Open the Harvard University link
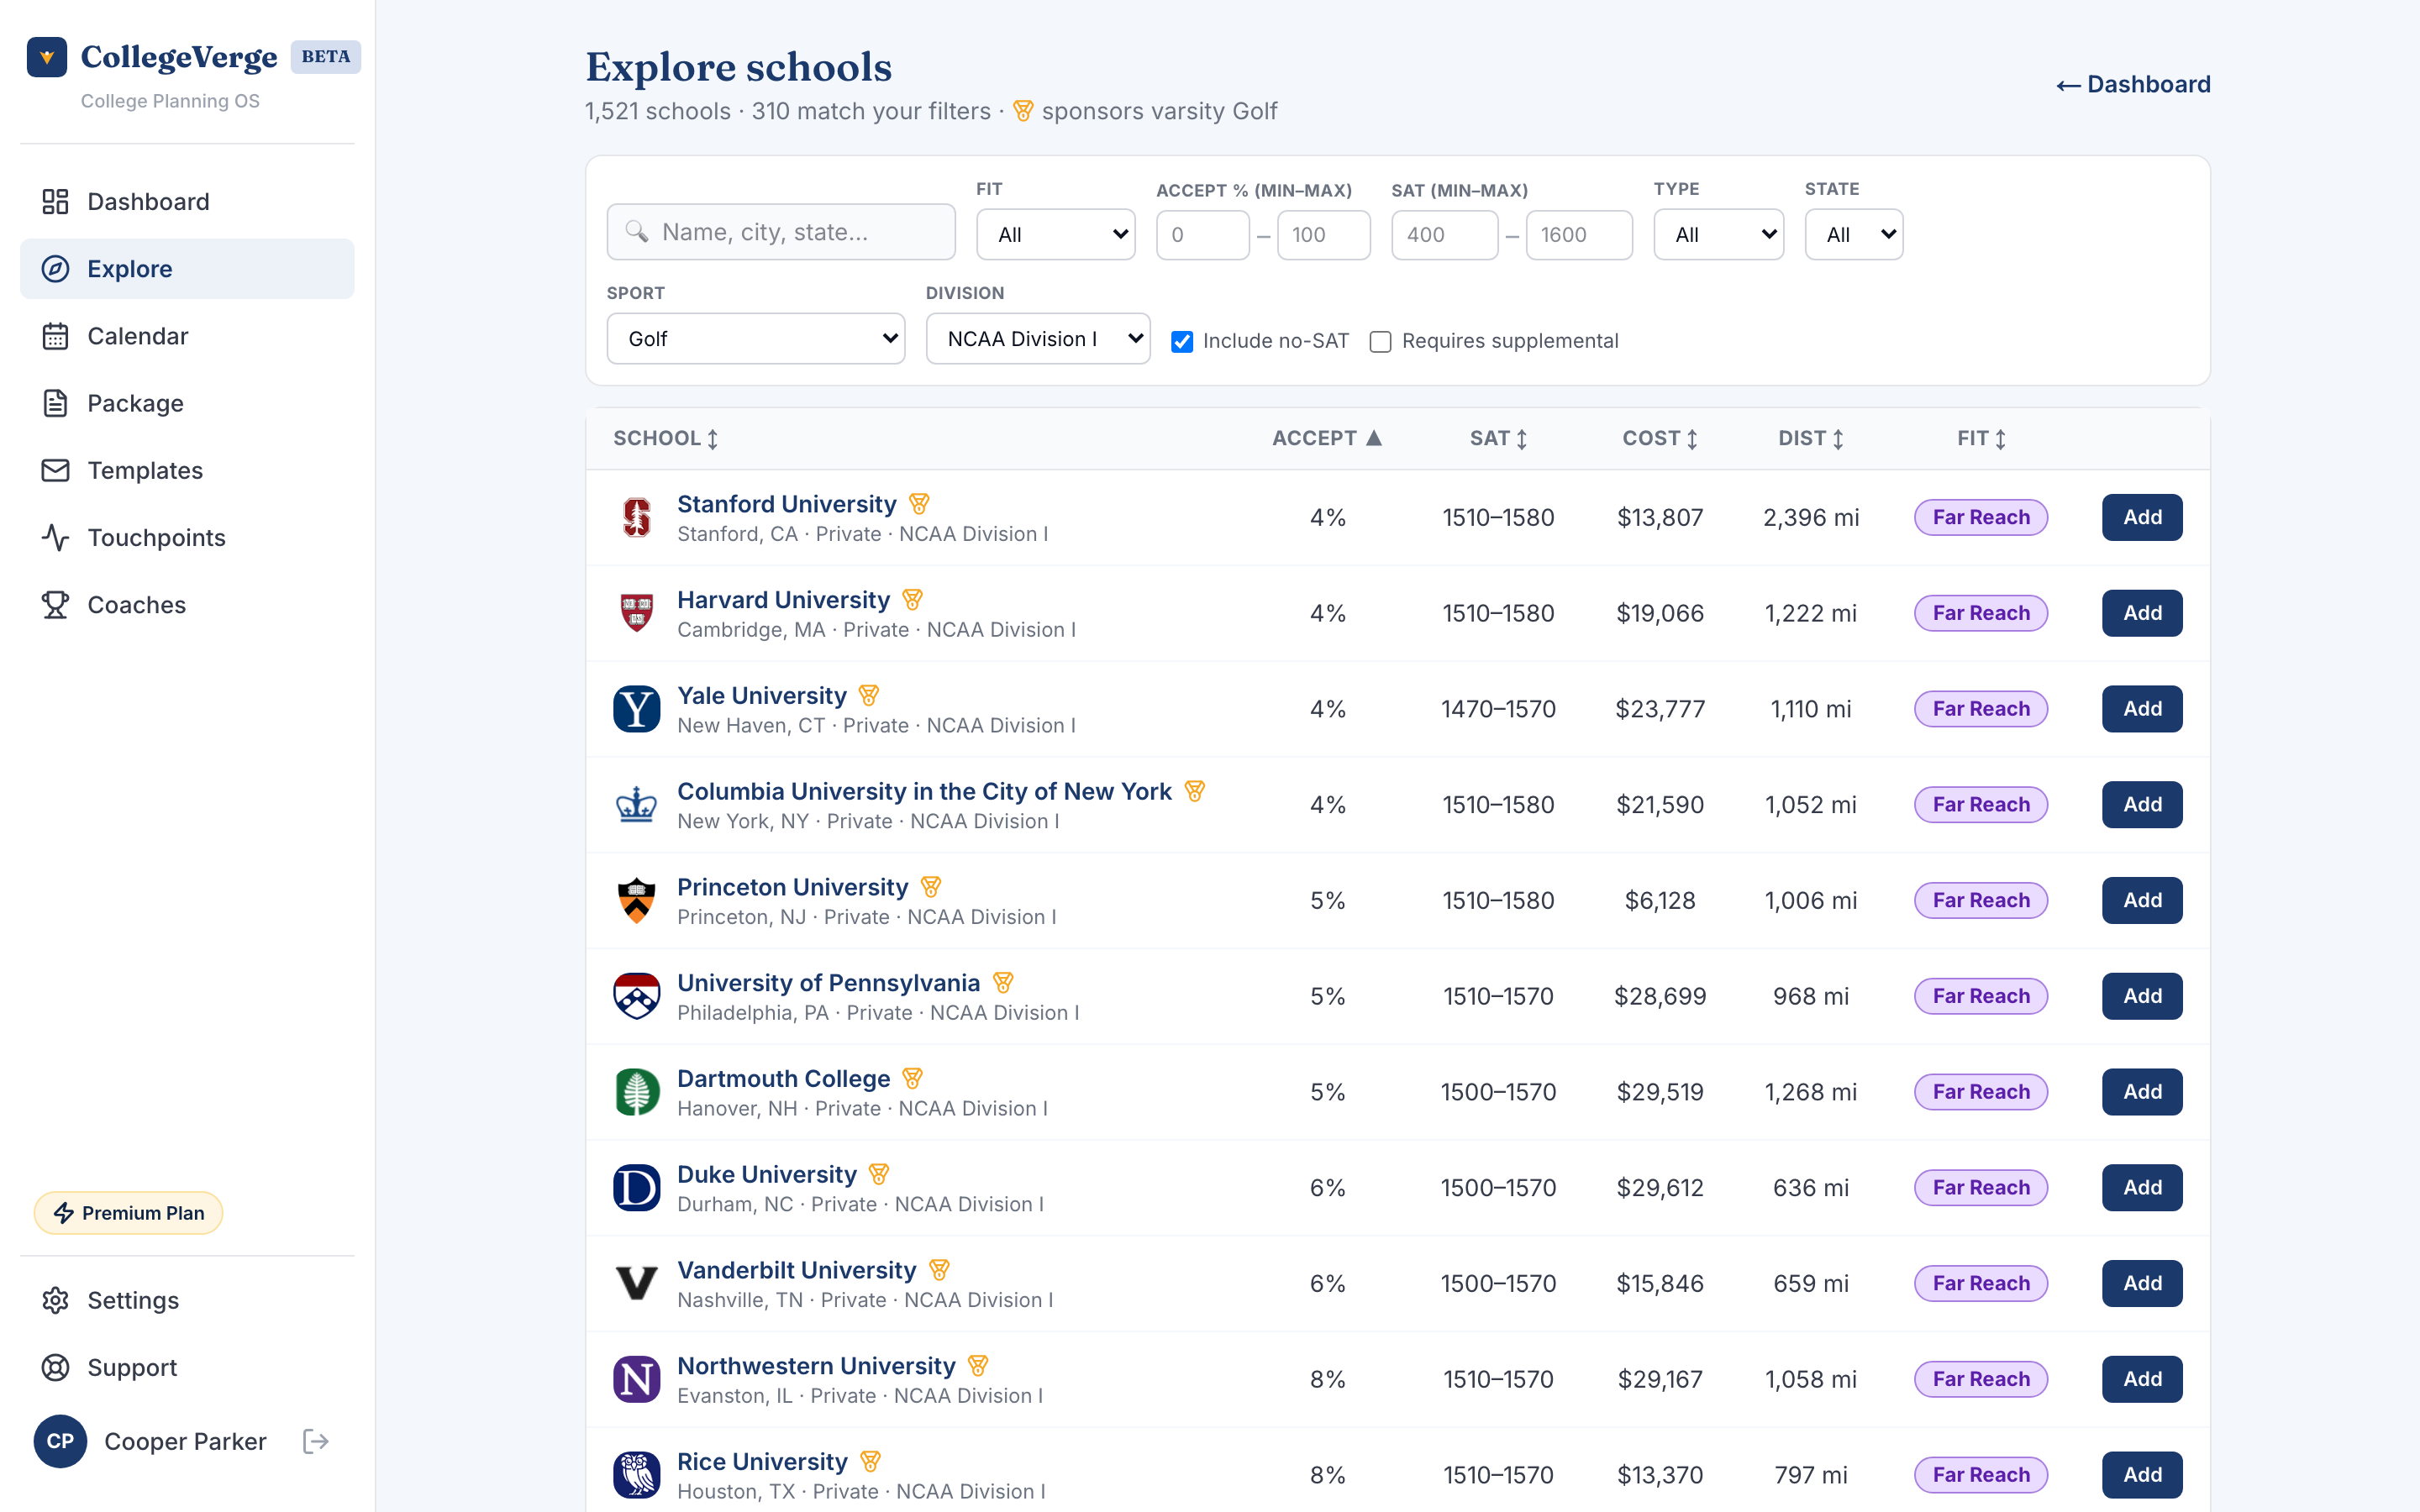Image resolution: width=2420 pixels, height=1512 pixels. coord(783,600)
